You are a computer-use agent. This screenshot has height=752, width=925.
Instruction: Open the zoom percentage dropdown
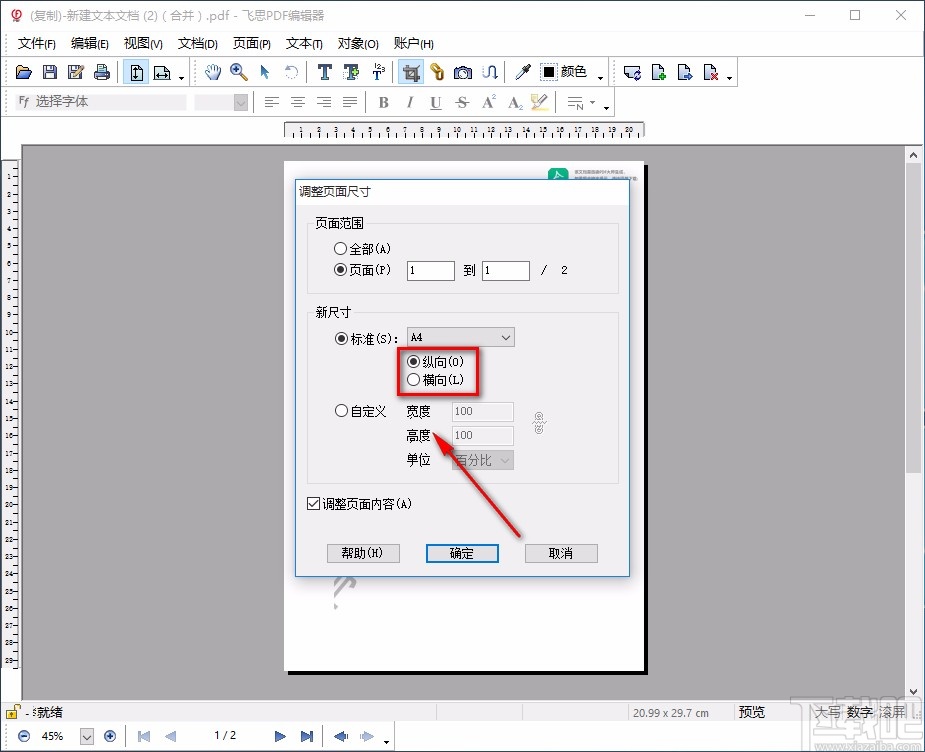click(87, 735)
